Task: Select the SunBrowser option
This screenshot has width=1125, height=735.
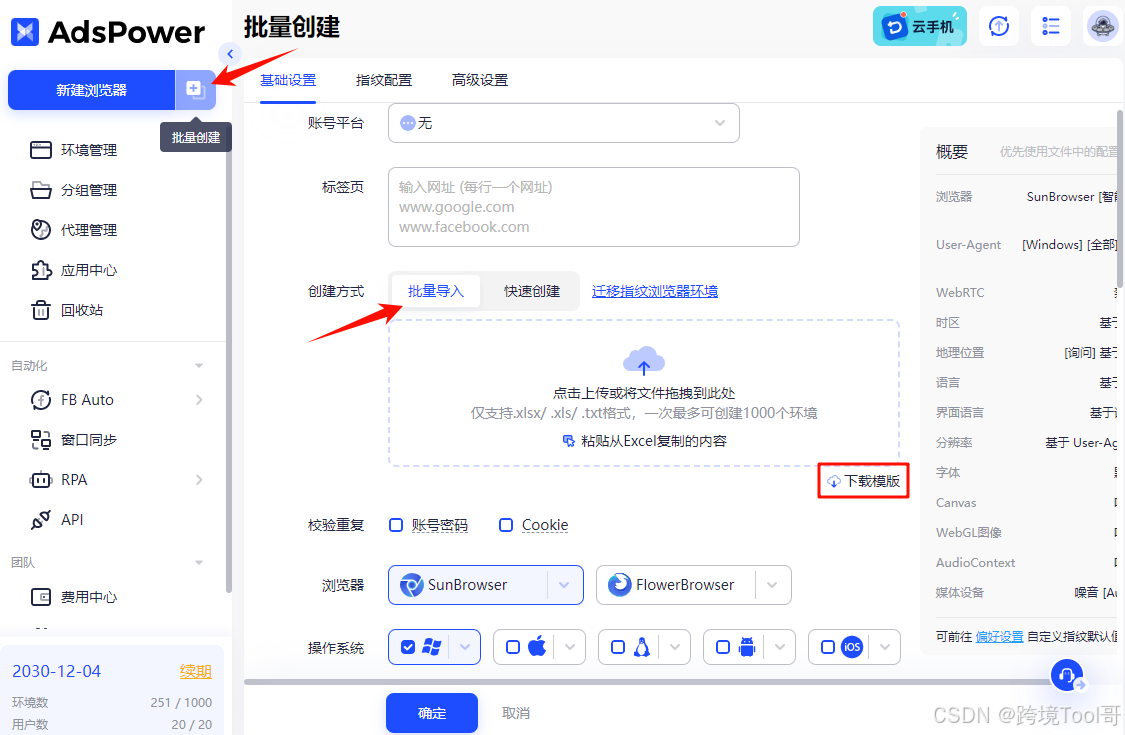Action: 468,585
